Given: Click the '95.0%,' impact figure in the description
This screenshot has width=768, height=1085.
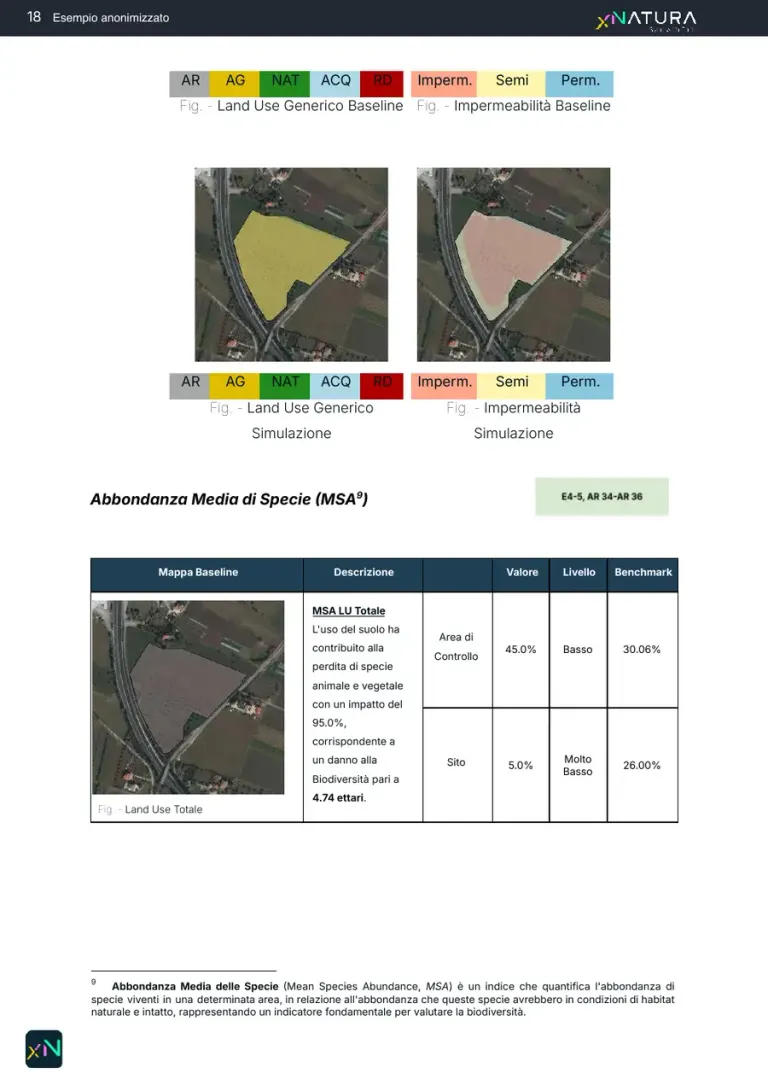Looking at the screenshot, I should pyautogui.click(x=329, y=722).
